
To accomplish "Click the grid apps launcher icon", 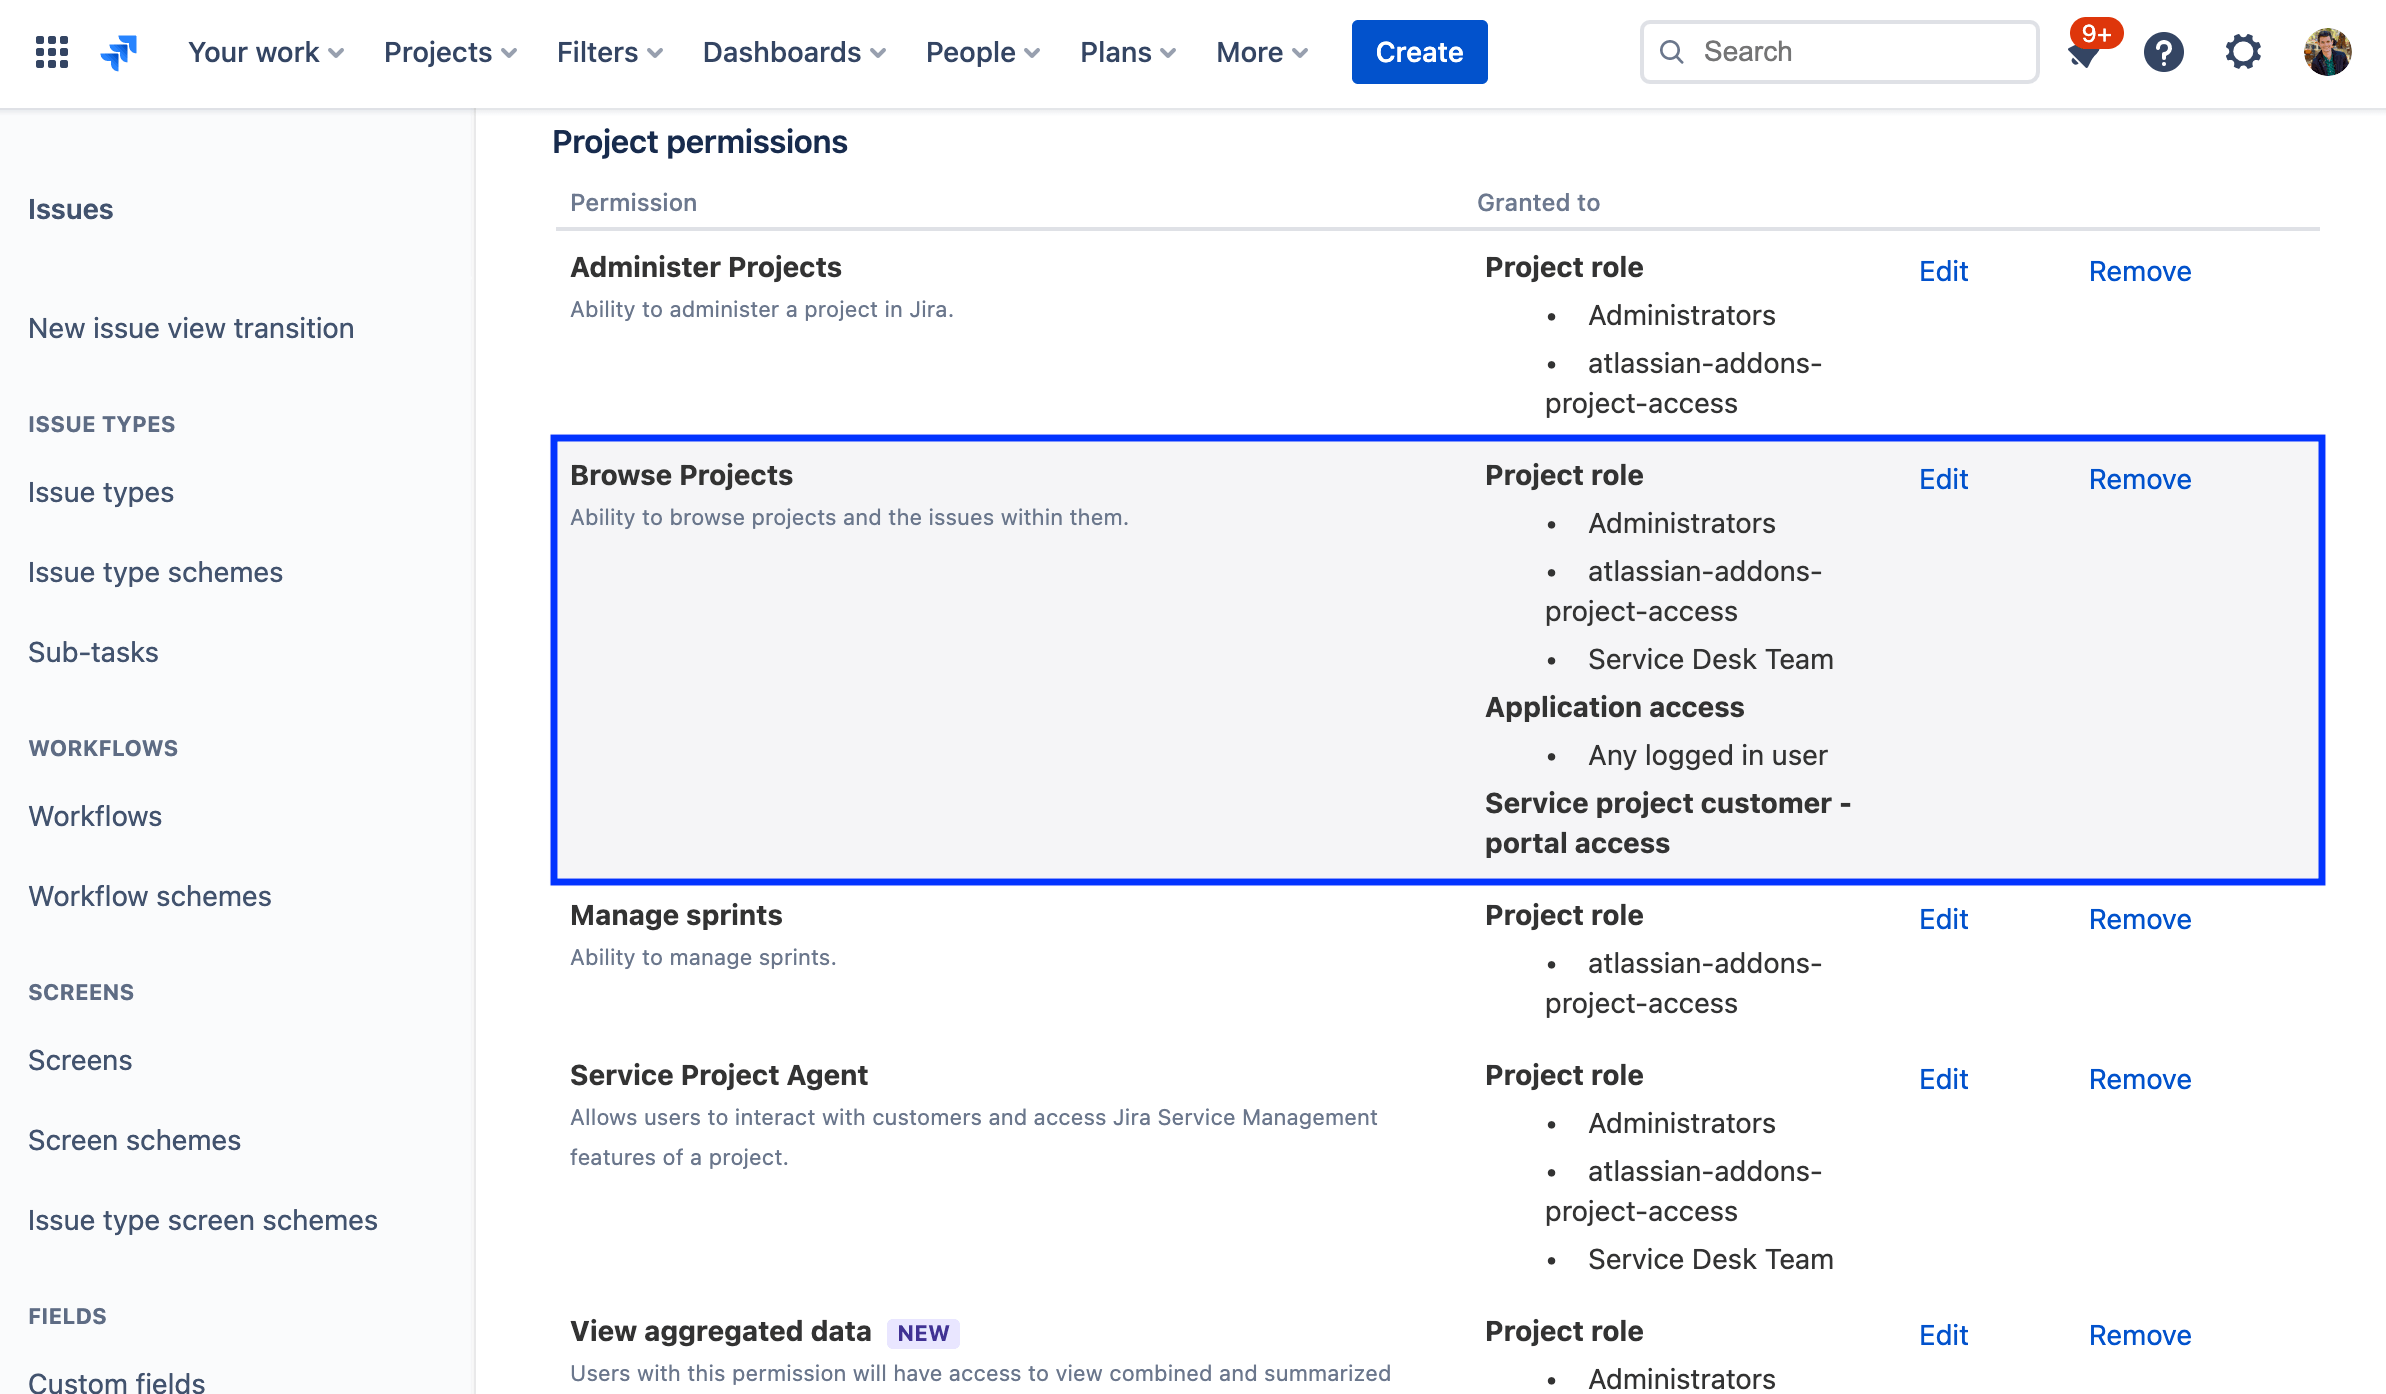I will tap(51, 51).
